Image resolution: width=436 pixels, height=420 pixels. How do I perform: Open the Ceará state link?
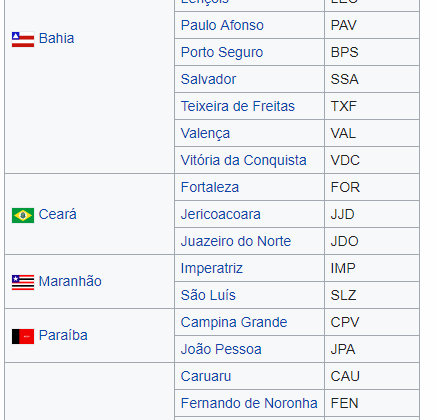coord(57,214)
